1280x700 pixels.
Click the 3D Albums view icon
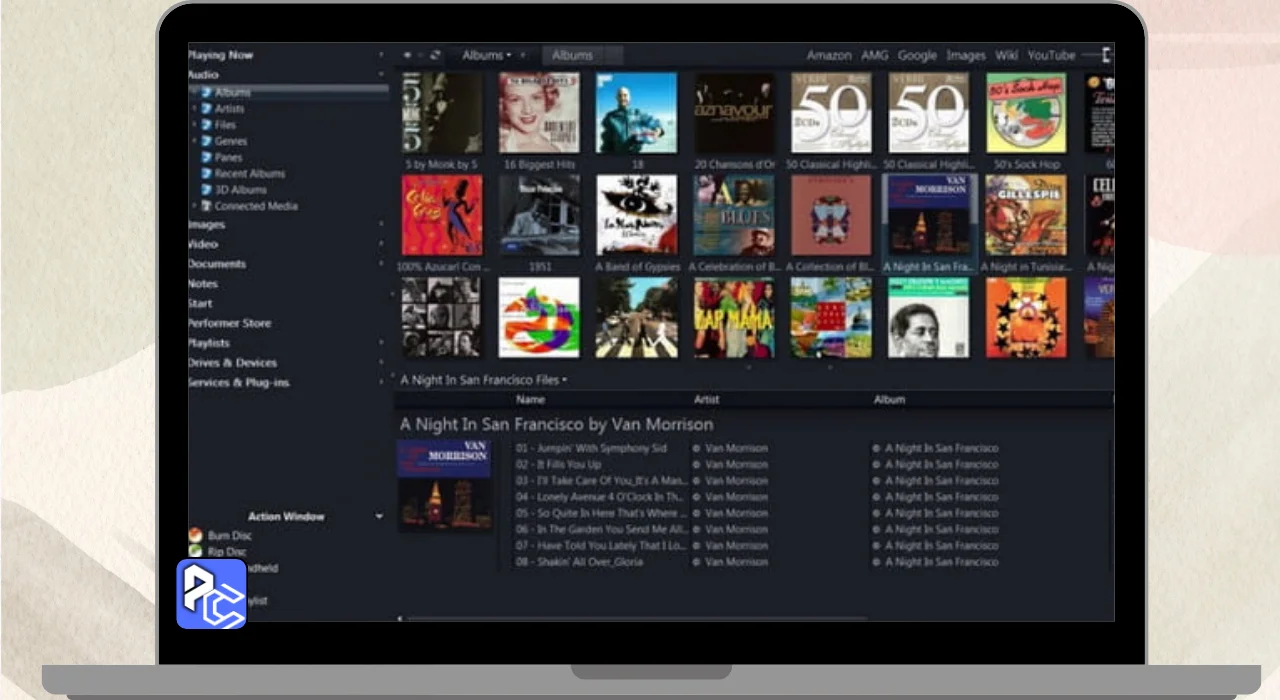click(x=207, y=189)
